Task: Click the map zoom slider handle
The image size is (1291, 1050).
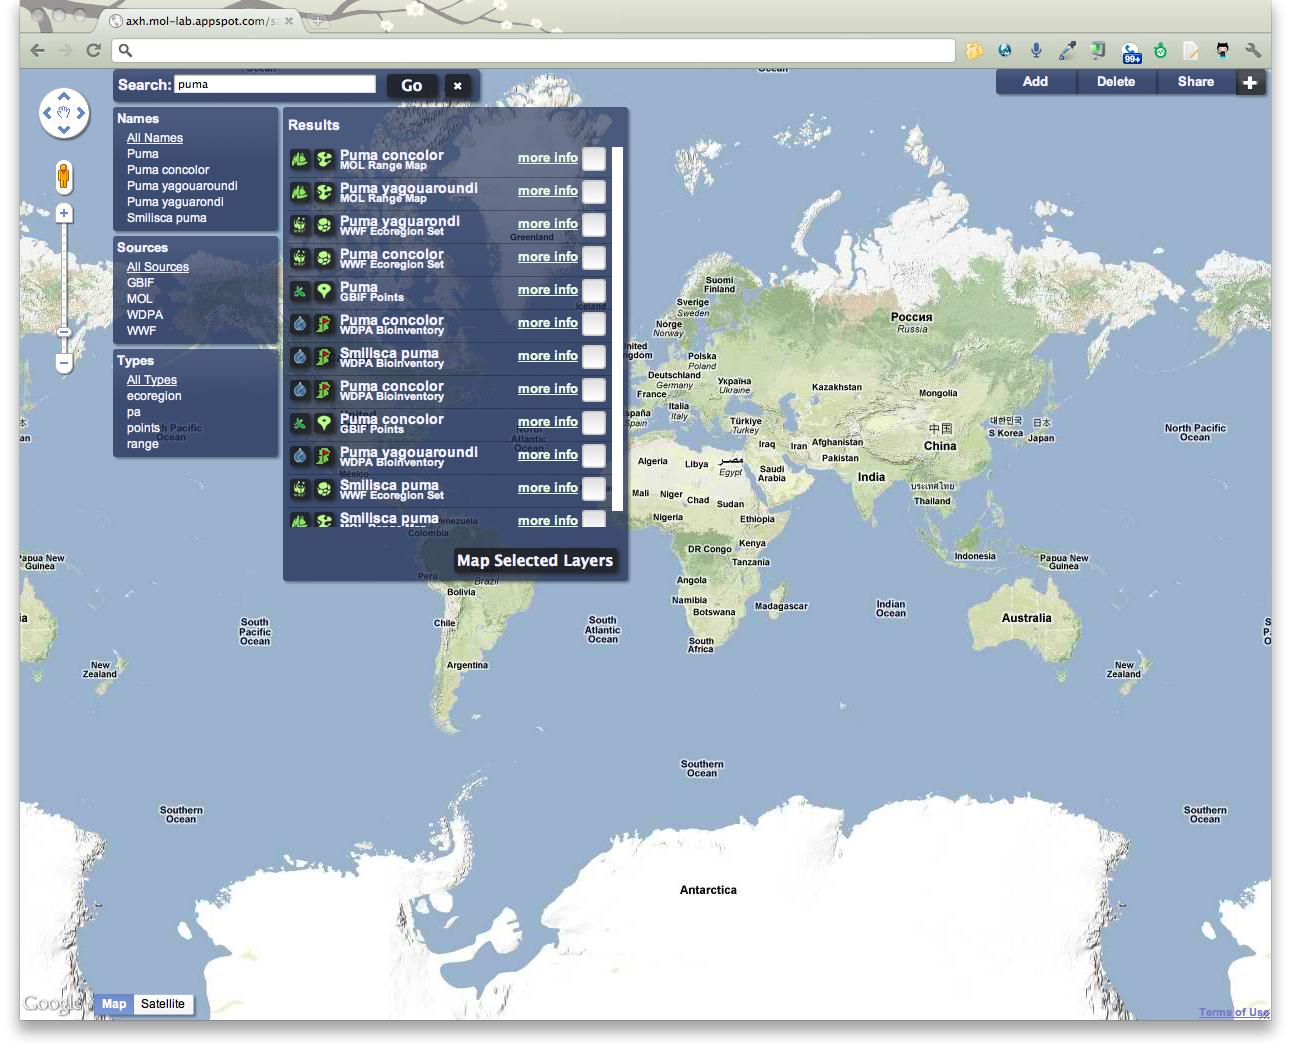Action: (64, 332)
